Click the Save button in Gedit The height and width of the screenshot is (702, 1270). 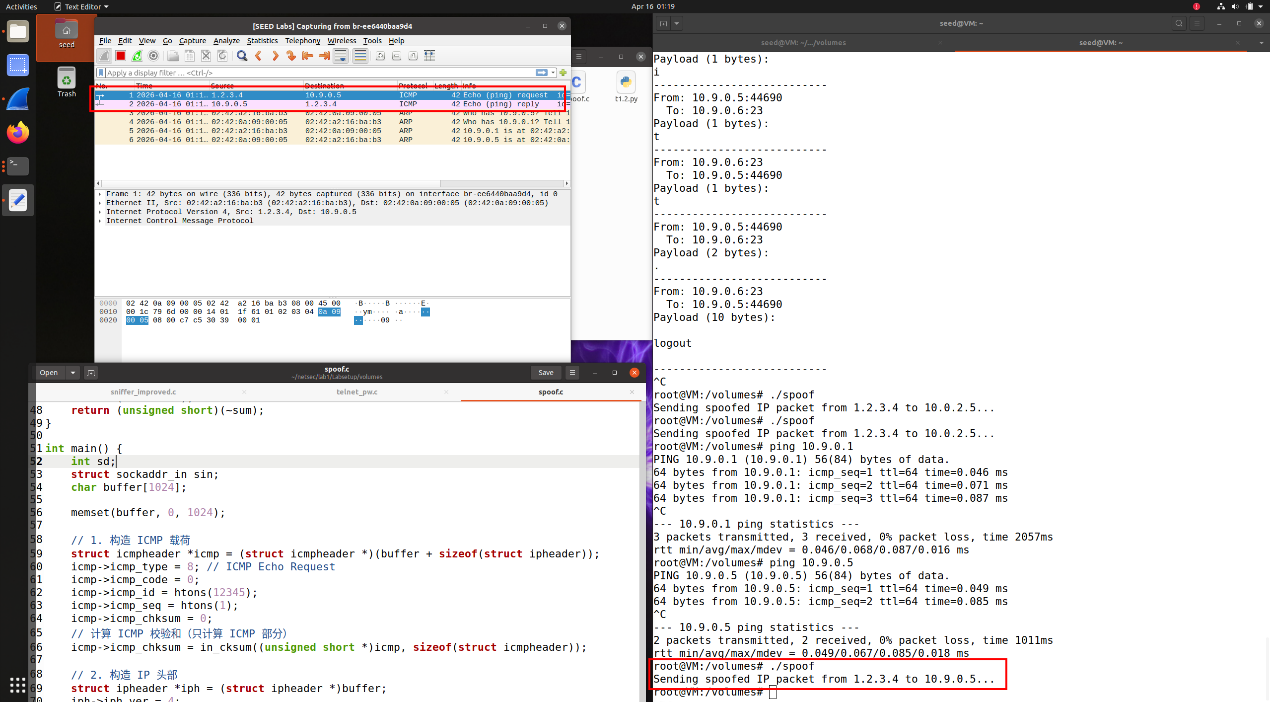(x=546, y=372)
